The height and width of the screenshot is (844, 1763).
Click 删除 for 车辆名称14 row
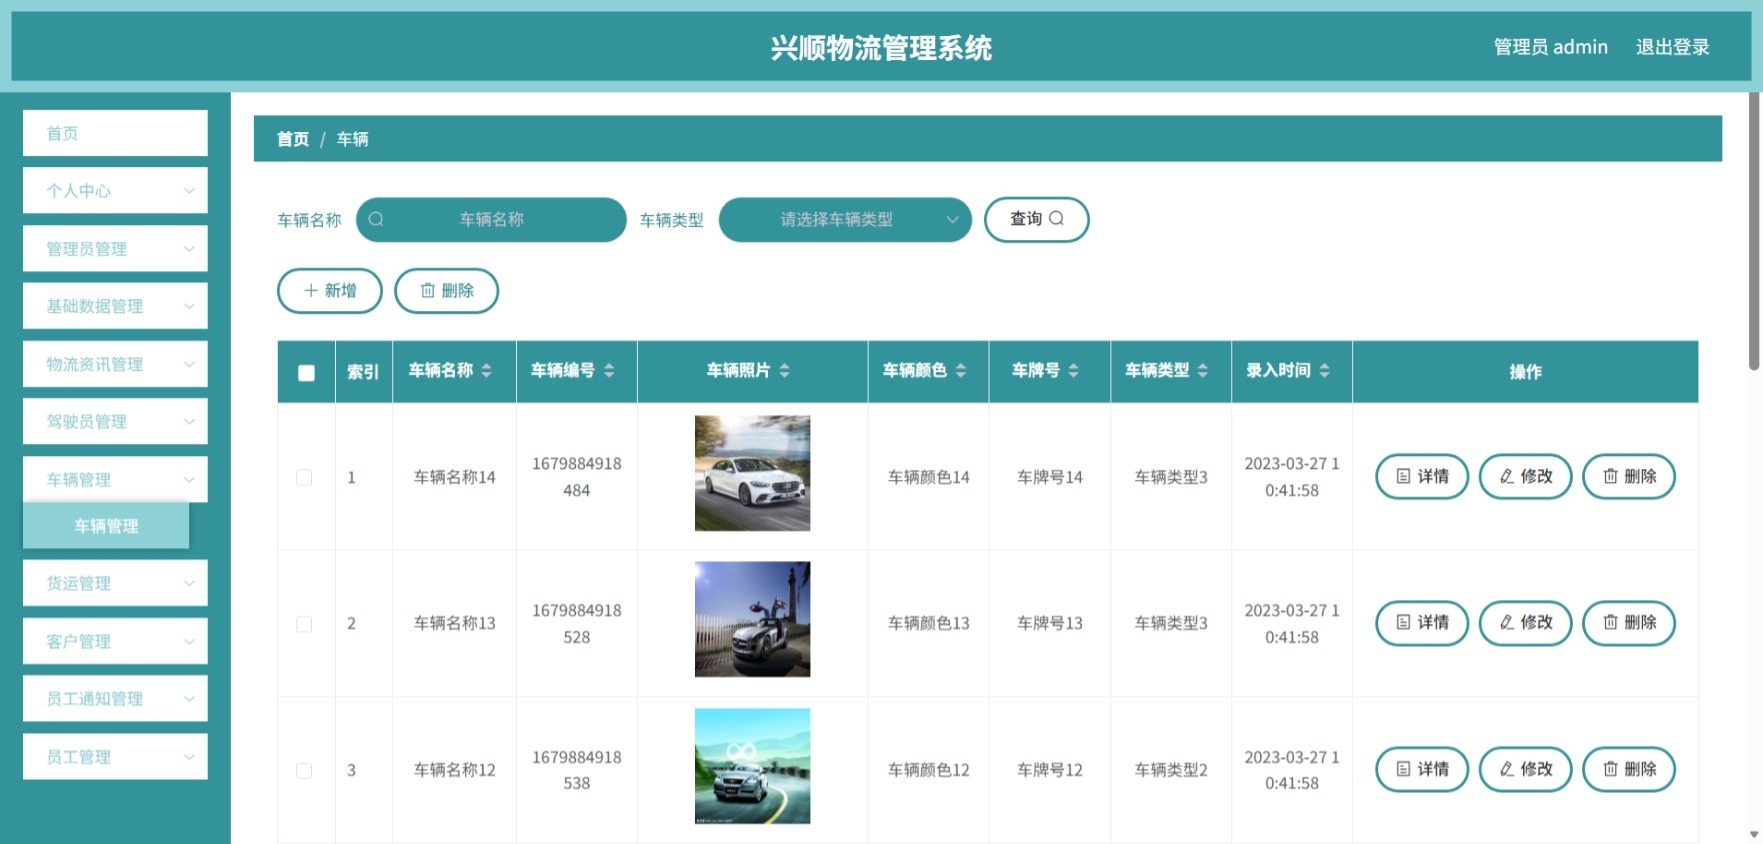click(1629, 476)
